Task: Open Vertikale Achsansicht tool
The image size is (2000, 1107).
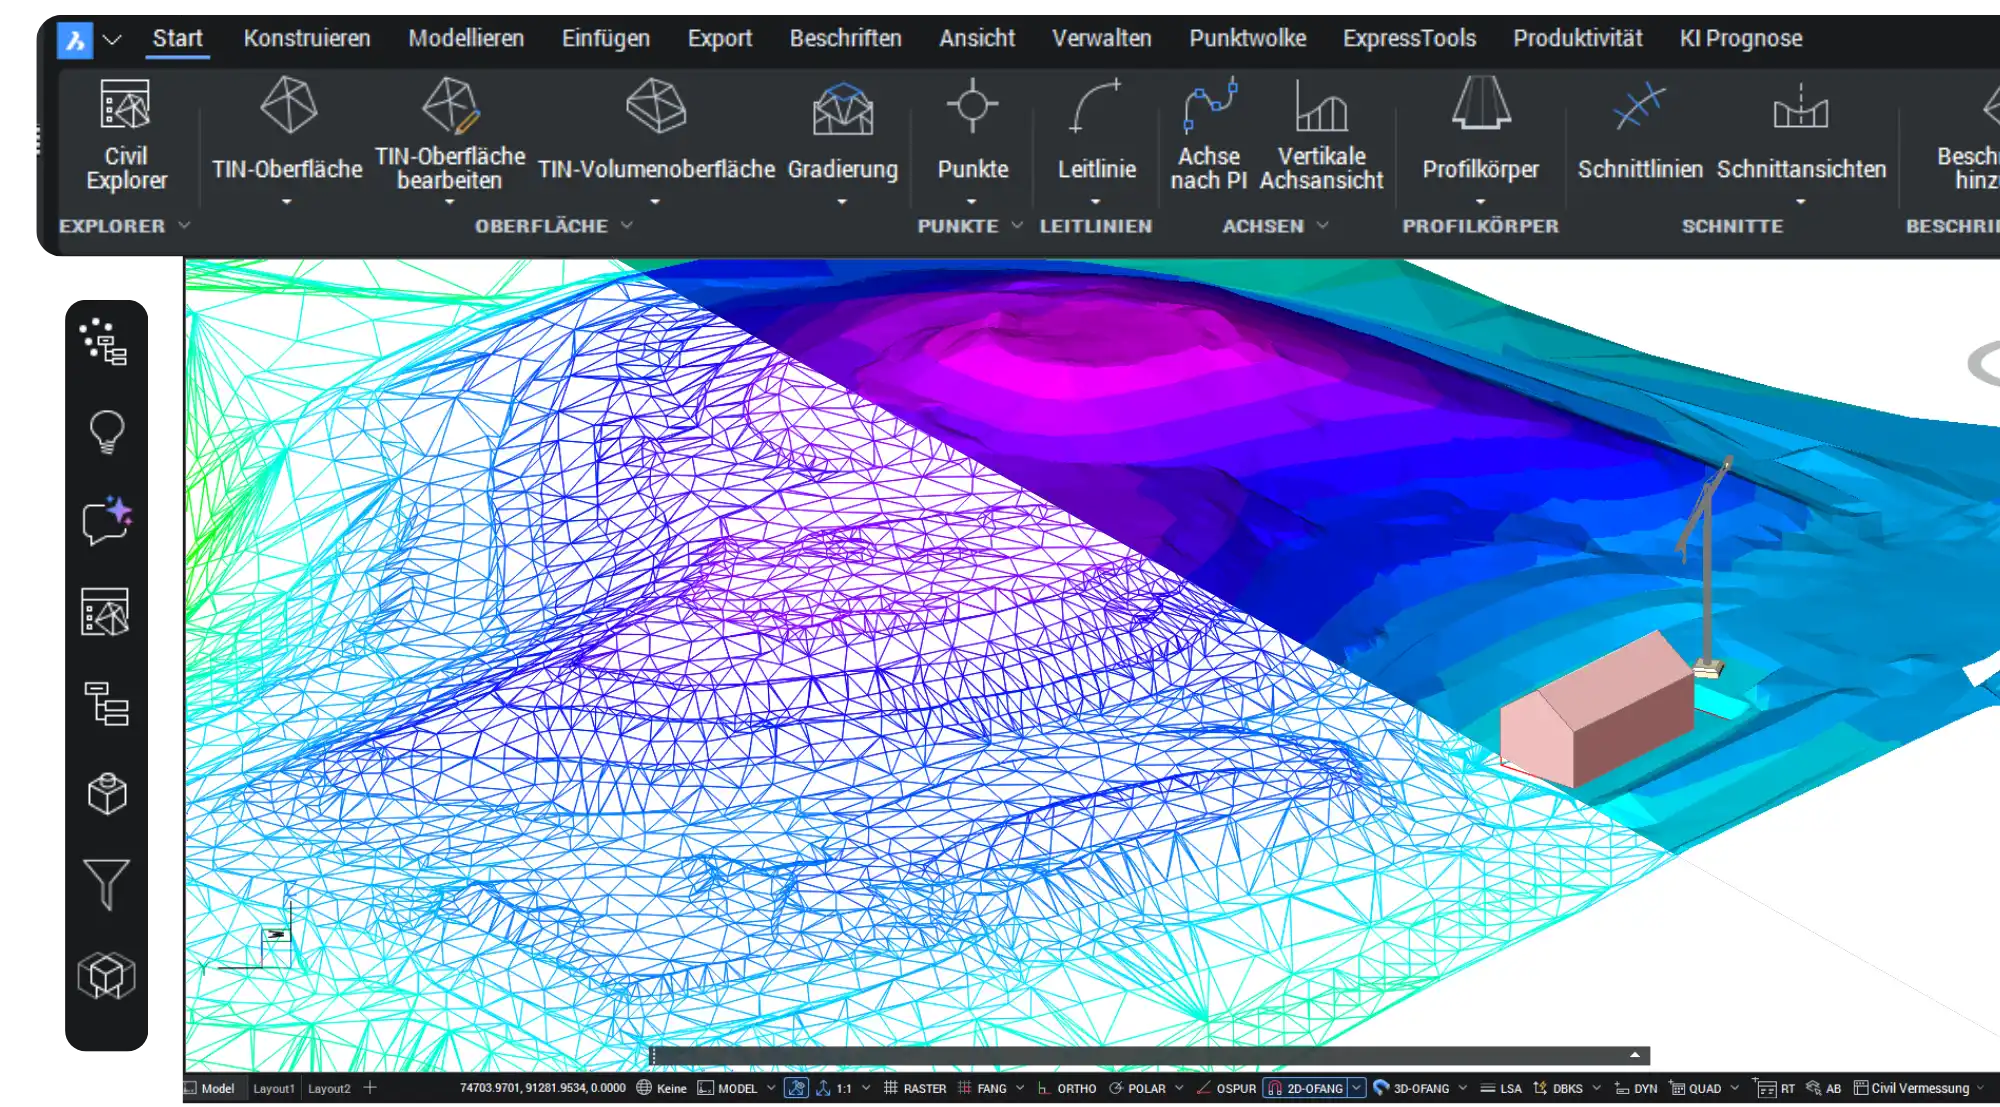Action: tap(1321, 137)
